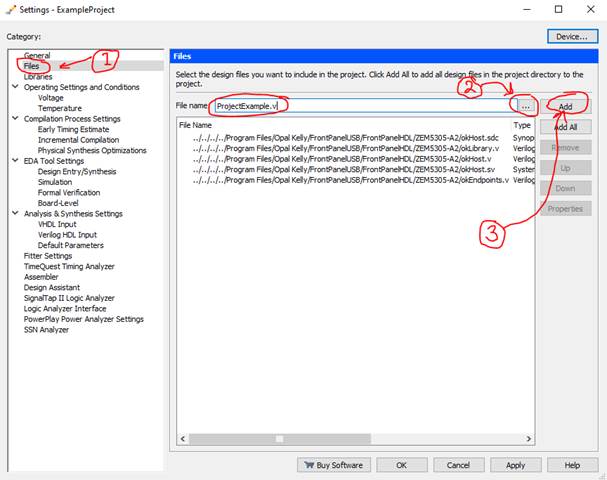Screen dimensions: 607x480
Task: Click the Apply button
Action: pyautogui.click(x=516, y=465)
